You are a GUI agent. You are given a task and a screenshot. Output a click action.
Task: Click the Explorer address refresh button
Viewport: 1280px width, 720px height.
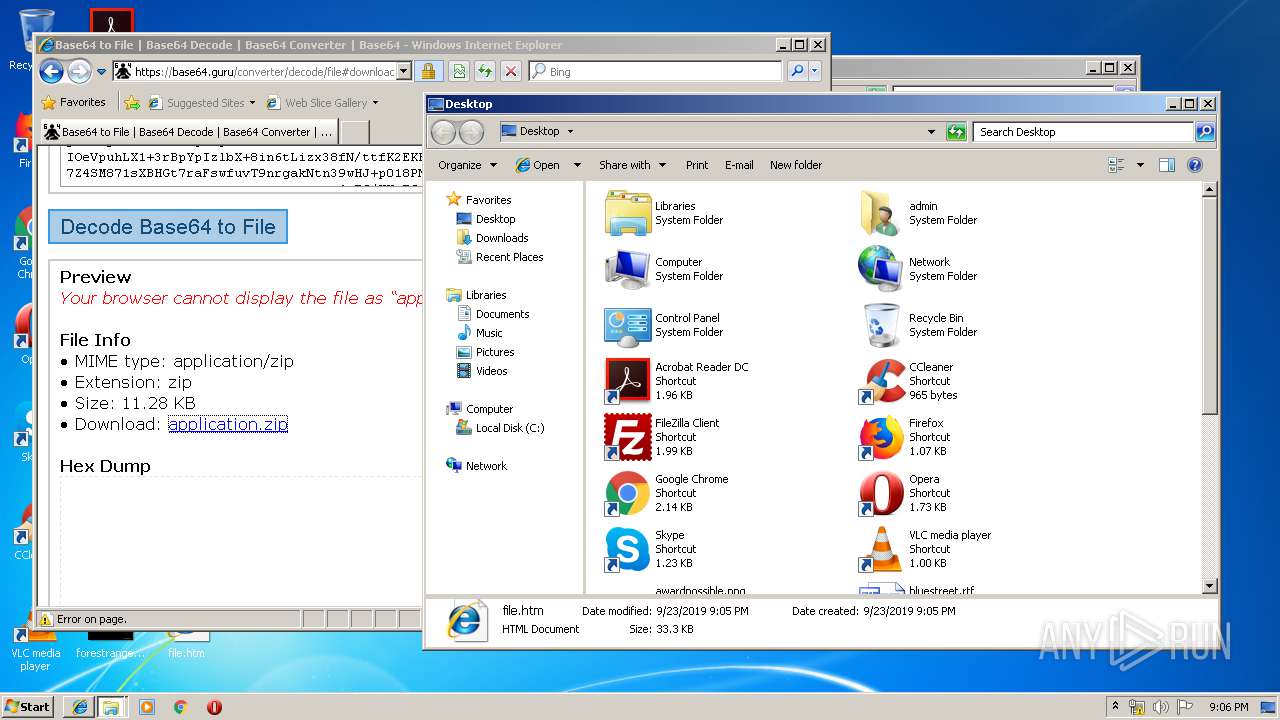(956, 132)
